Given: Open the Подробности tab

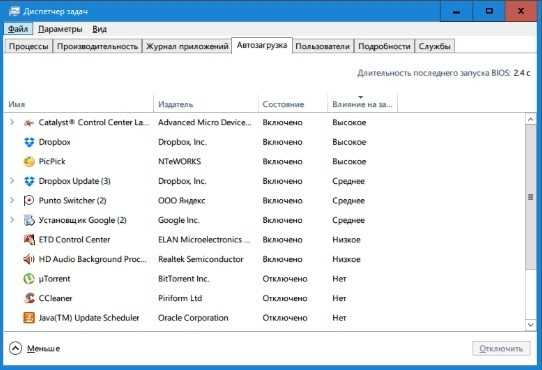Looking at the screenshot, I should (x=384, y=46).
